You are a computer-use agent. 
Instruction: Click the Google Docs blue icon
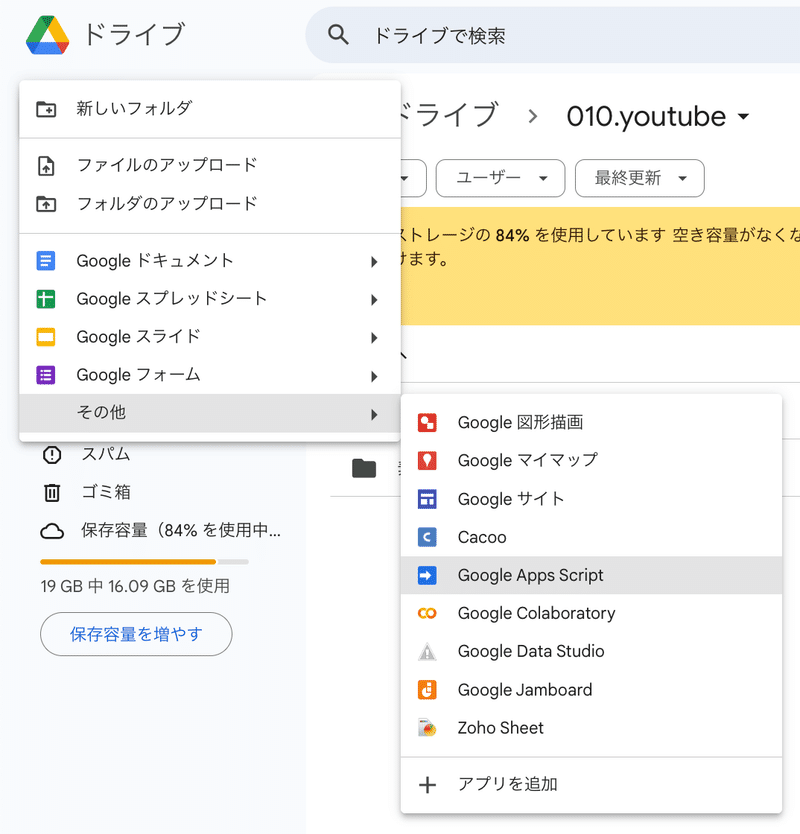[46, 261]
